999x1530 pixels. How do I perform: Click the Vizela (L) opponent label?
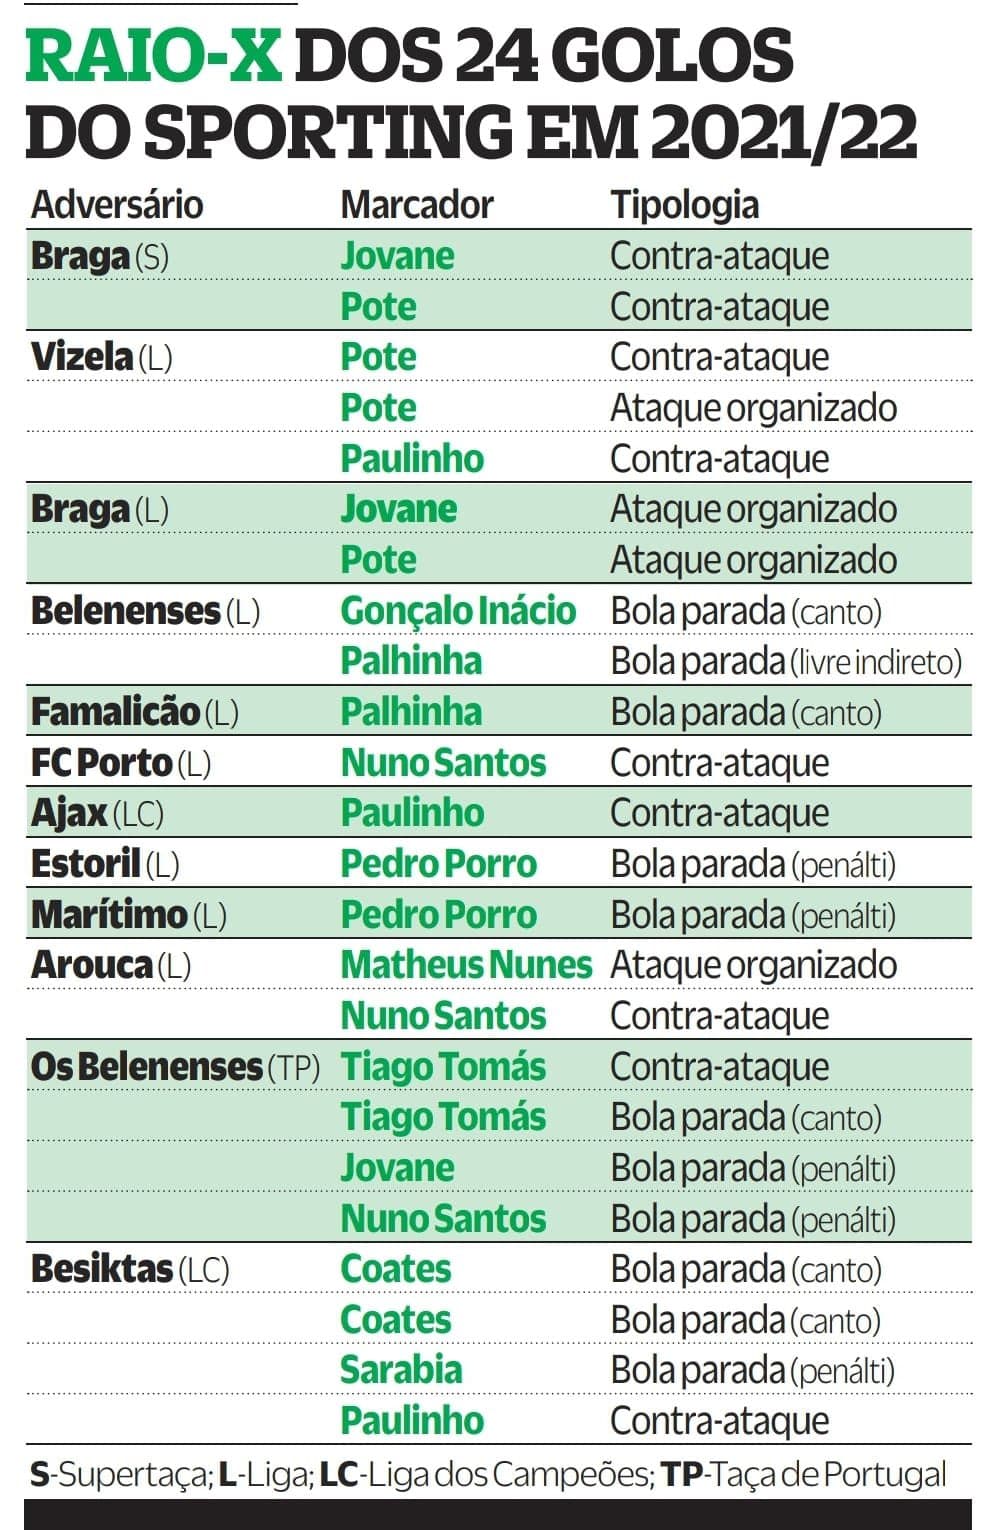coord(102,358)
